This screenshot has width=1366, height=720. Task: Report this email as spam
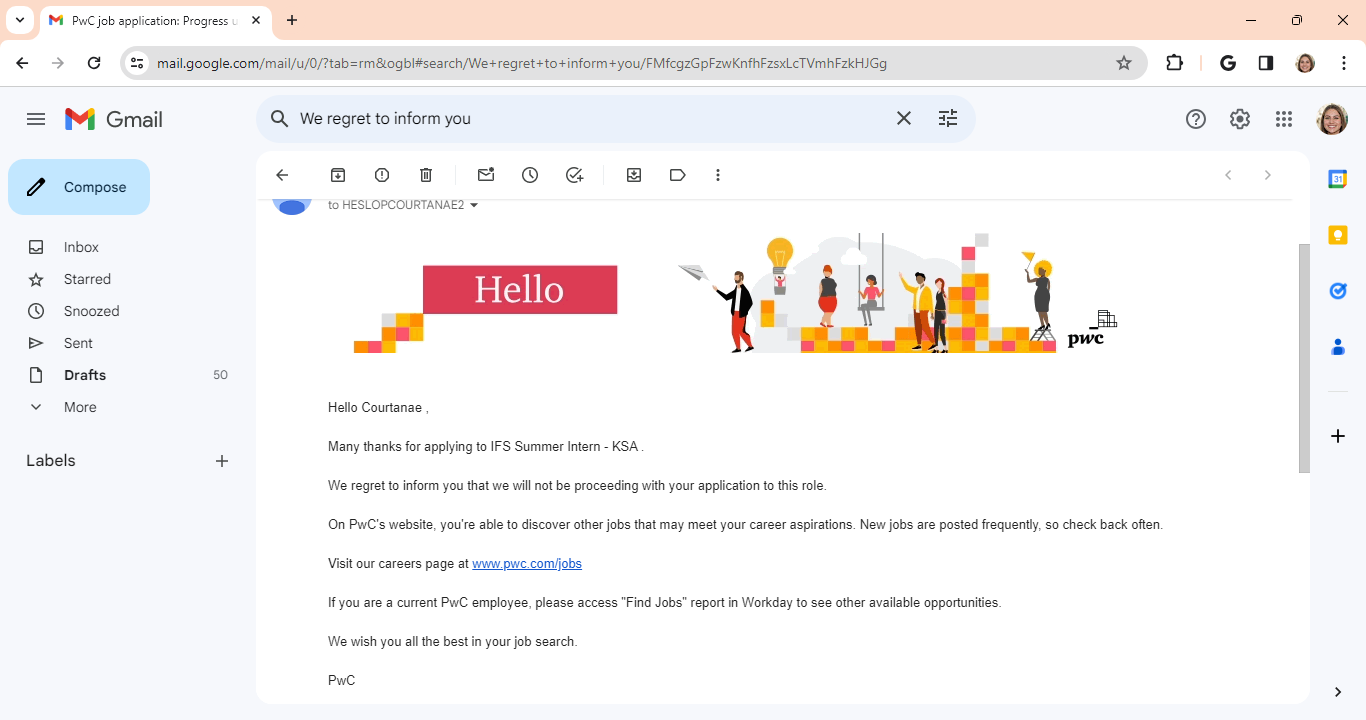pyautogui.click(x=382, y=175)
